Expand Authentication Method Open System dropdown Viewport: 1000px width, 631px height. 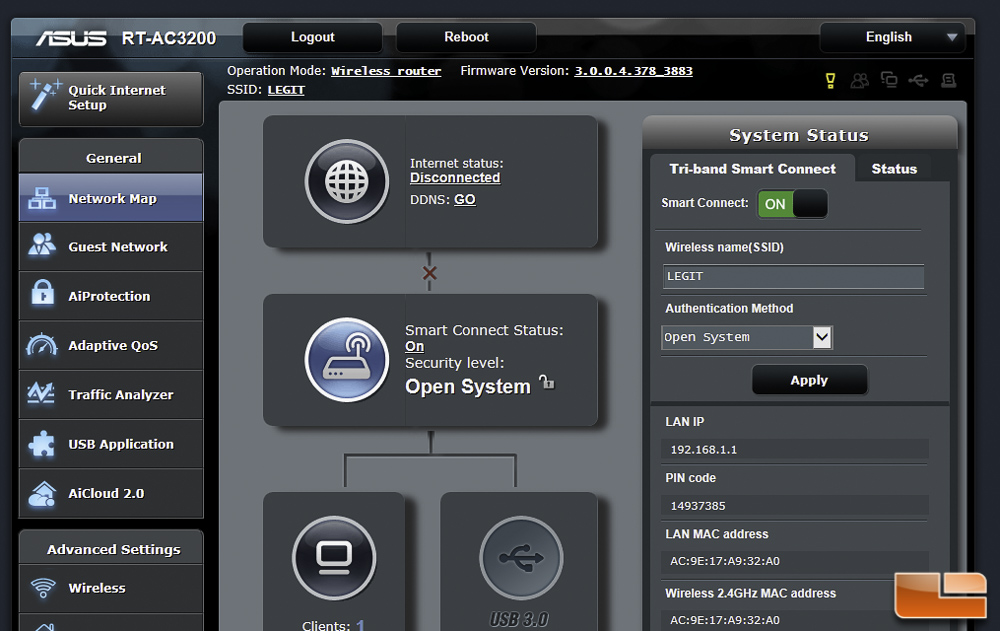point(747,338)
